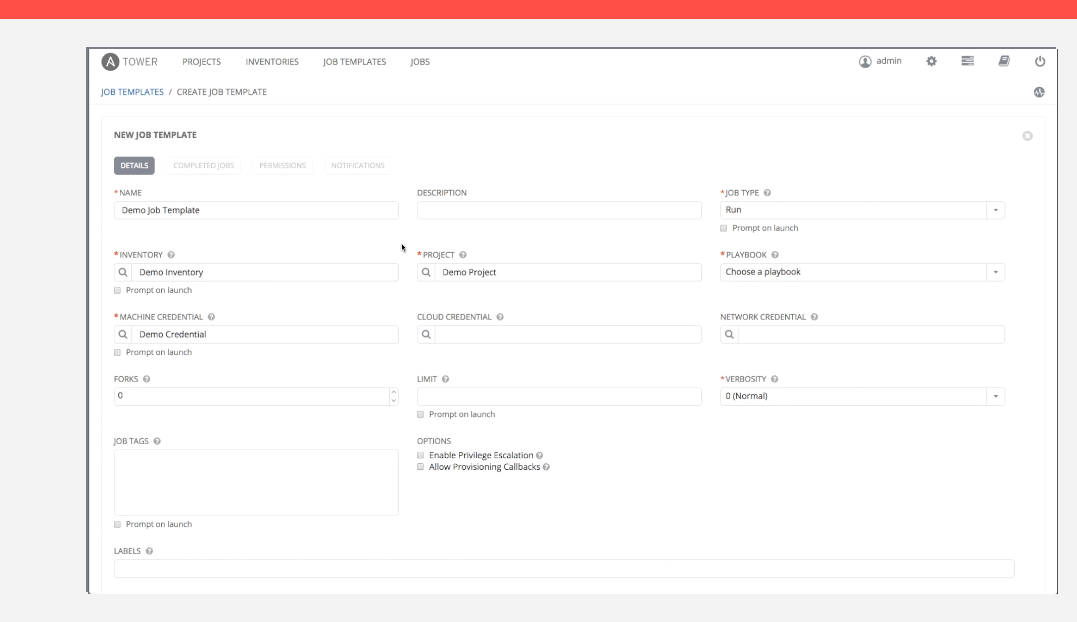Check Allow Provisioning Callbacks option
This screenshot has height=622, width=1077.
[x=420, y=467]
